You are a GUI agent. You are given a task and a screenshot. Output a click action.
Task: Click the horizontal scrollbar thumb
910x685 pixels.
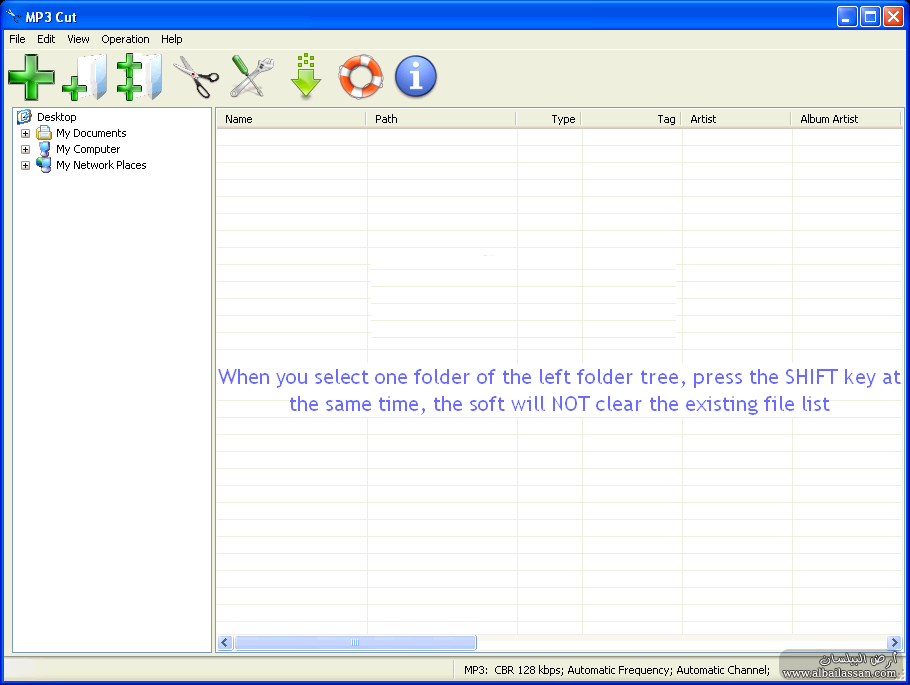354,642
